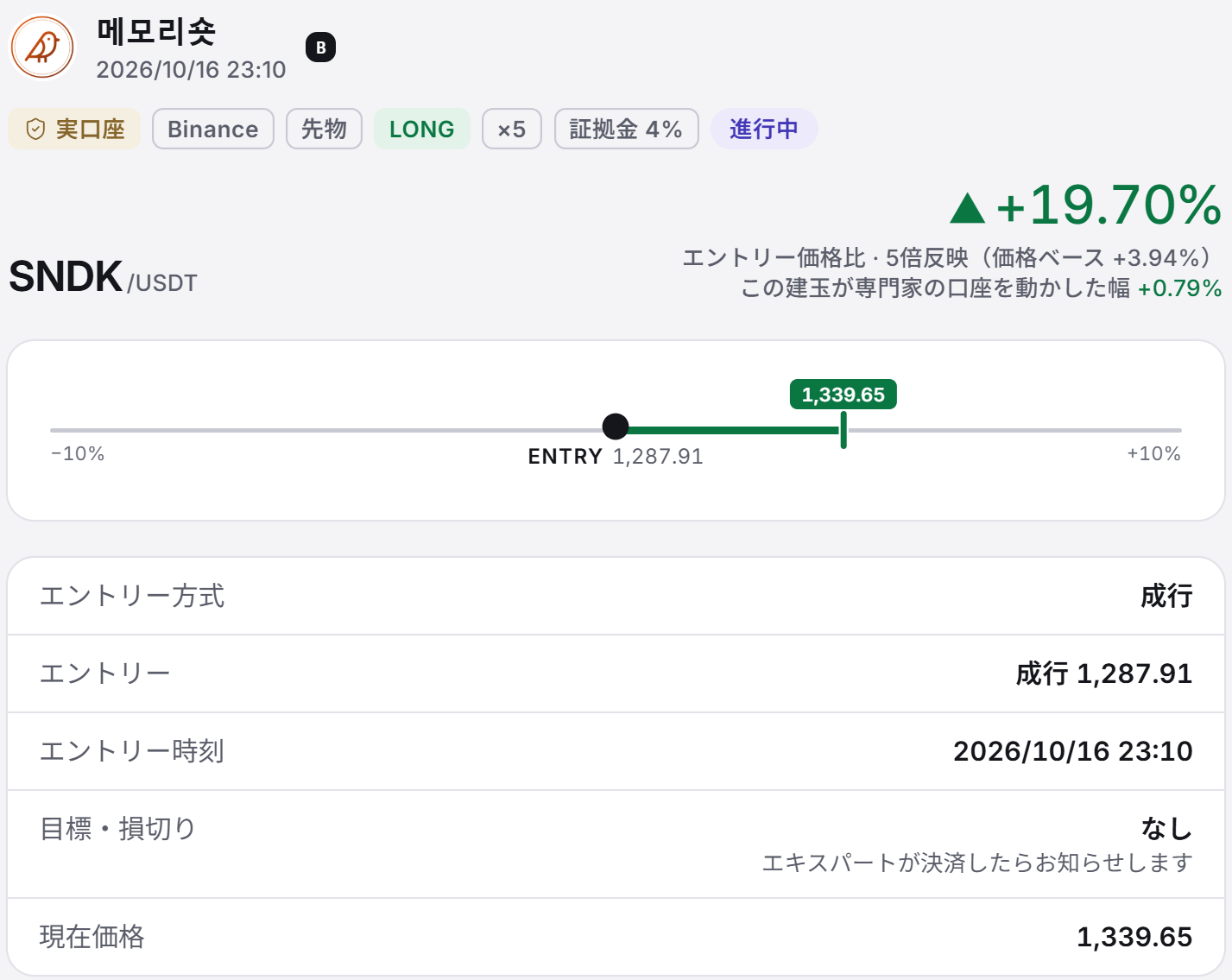The height and width of the screenshot is (980, 1232).
Task: Click the shield icon in 実口座 tag
Action: coord(35,129)
